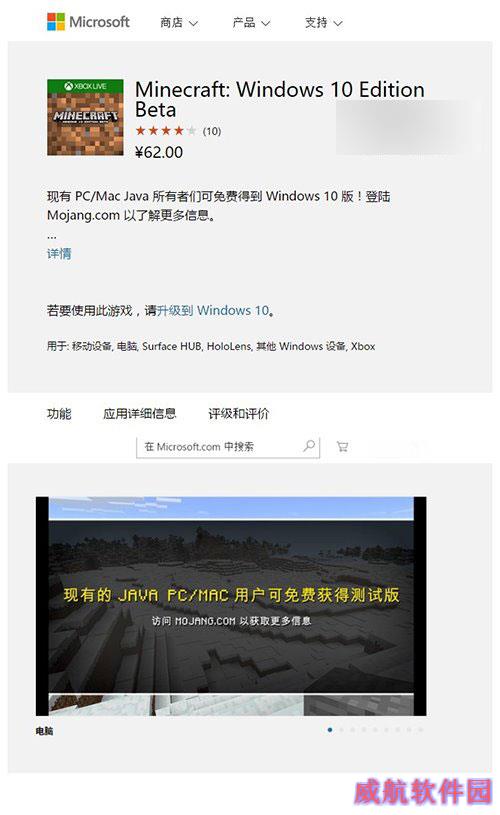
Task: Open the 评级和评价 tab
Action: pyautogui.click(x=239, y=414)
